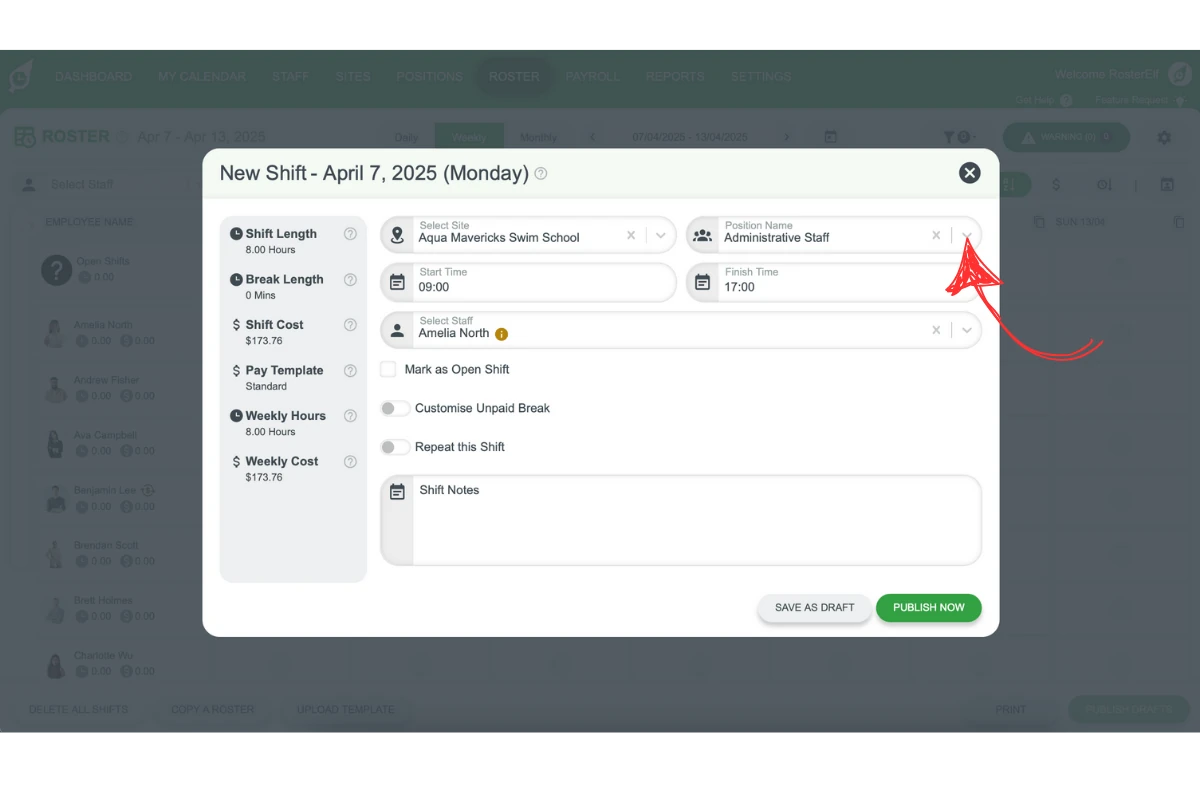Click the Pay Template help icon
Image resolution: width=1200 pixels, height=800 pixels.
(x=350, y=371)
